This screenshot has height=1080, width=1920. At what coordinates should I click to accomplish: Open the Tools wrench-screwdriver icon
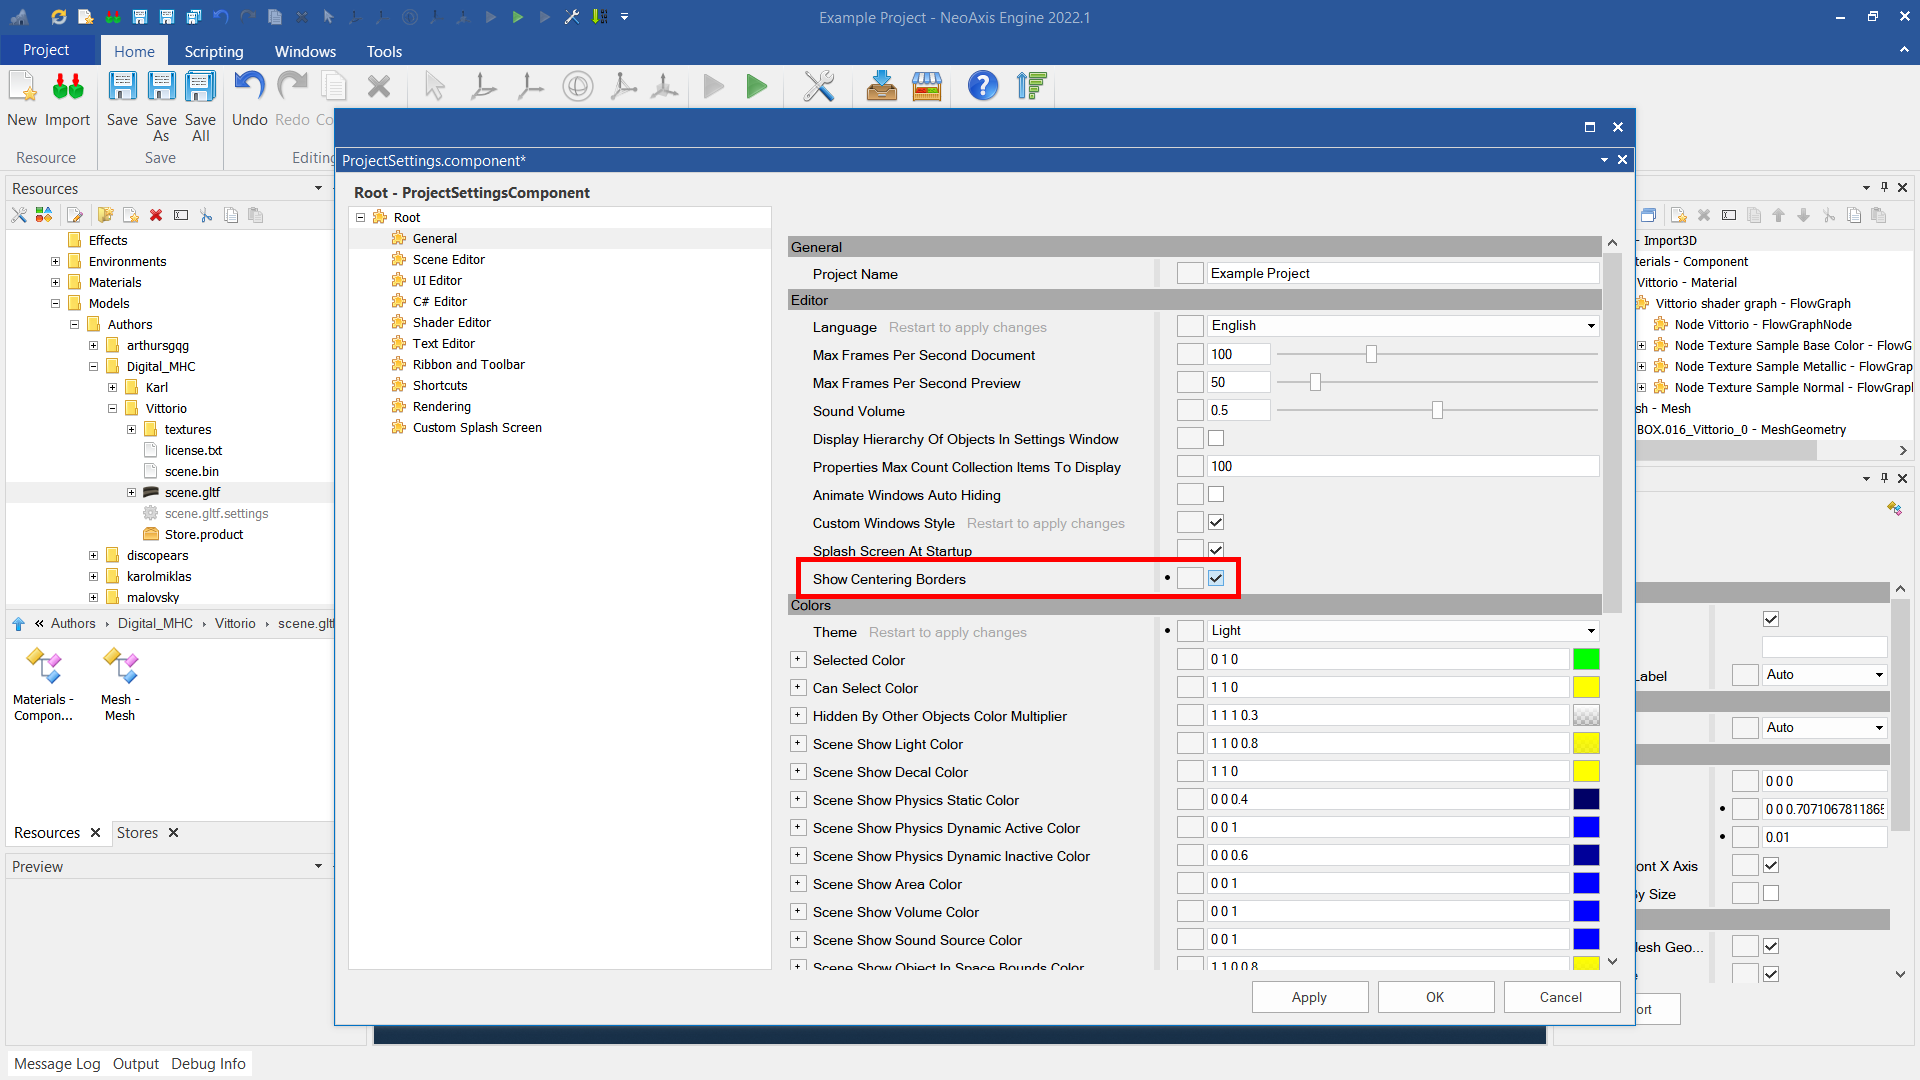[818, 87]
